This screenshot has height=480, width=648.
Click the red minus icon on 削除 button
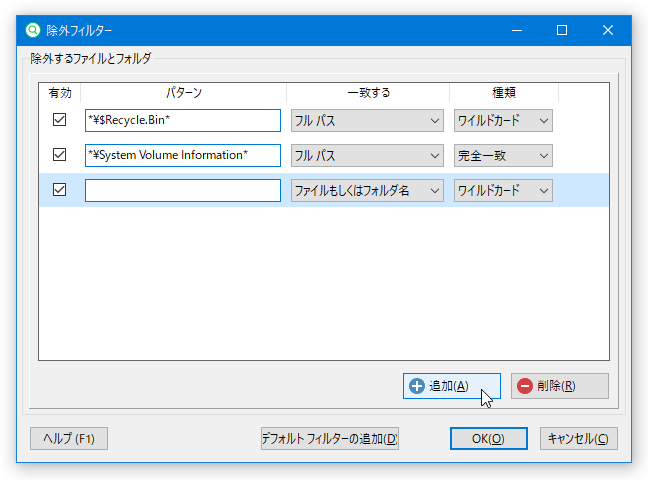[524, 386]
